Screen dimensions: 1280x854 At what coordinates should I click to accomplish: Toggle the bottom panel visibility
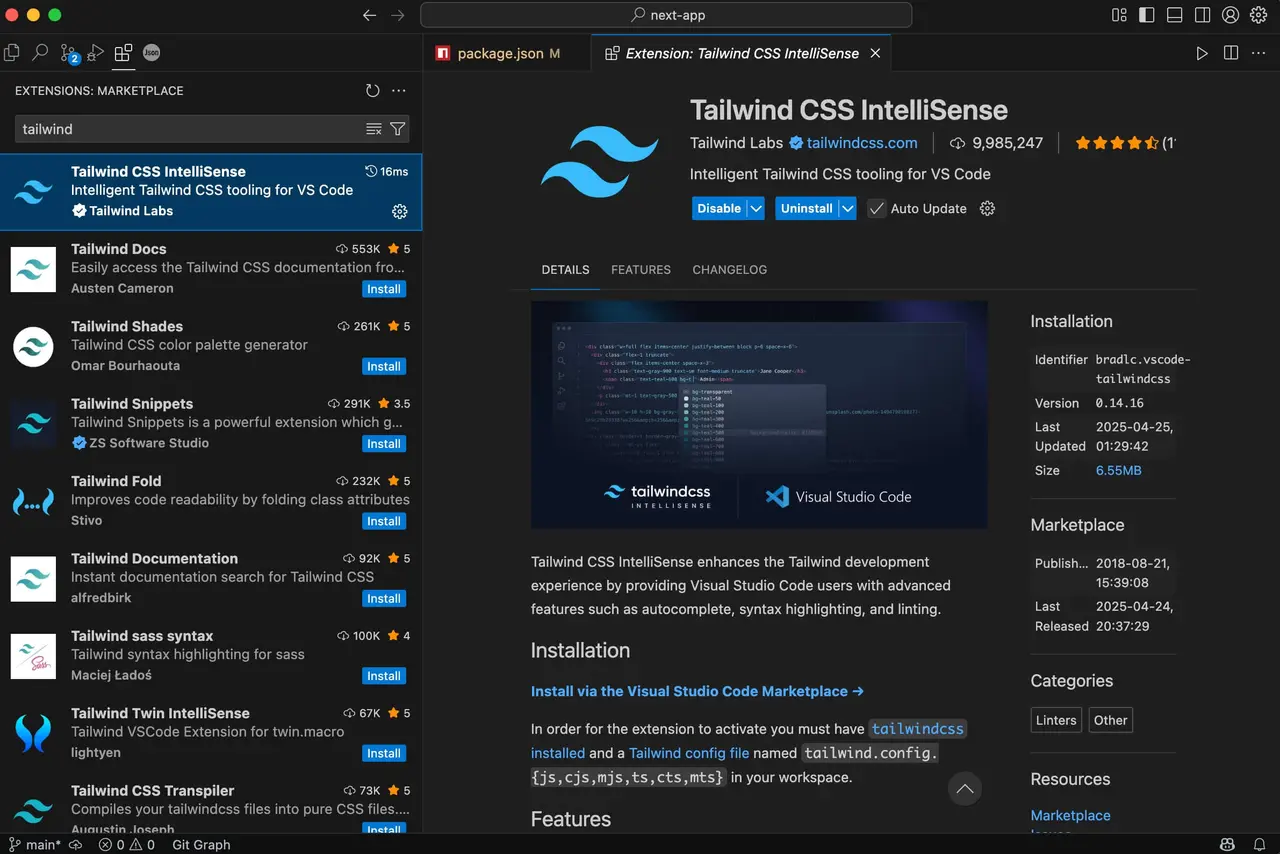pos(1175,15)
